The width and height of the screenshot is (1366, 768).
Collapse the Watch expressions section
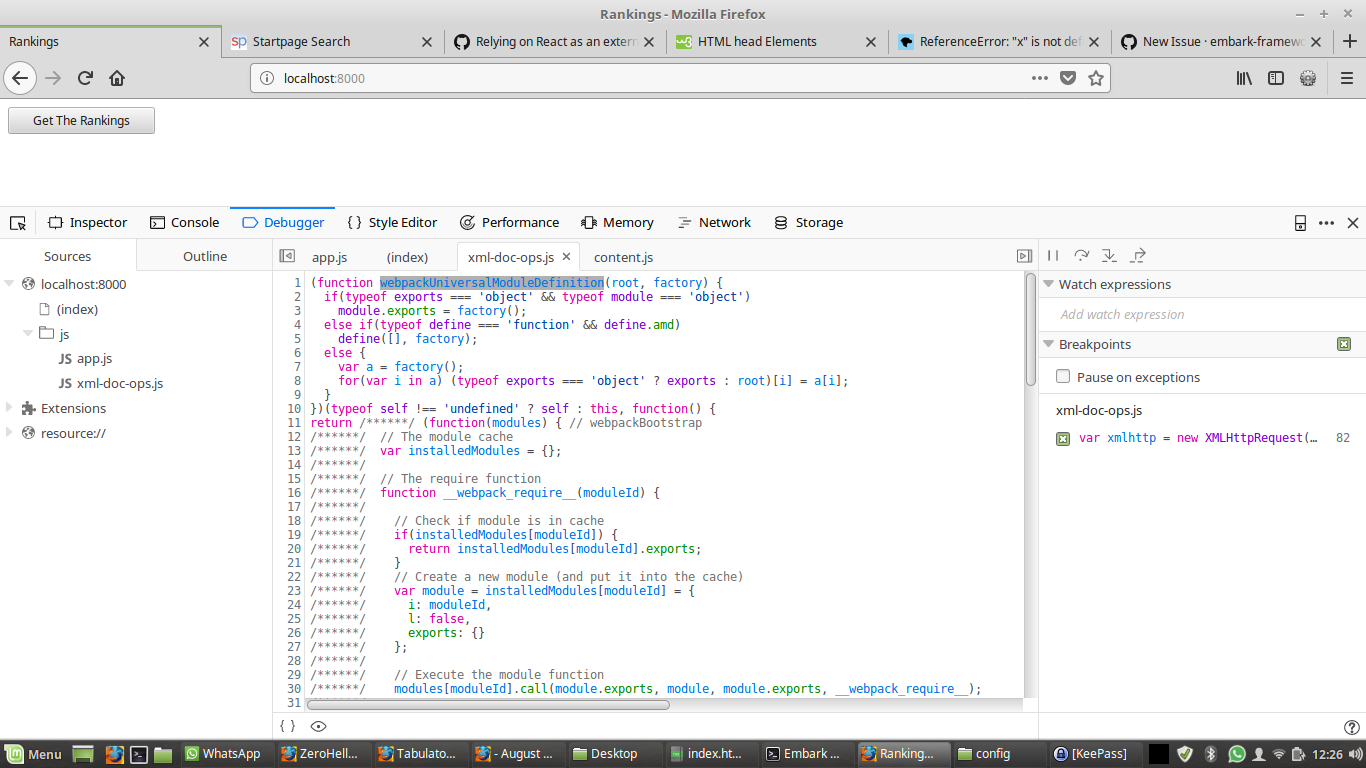click(x=1048, y=284)
